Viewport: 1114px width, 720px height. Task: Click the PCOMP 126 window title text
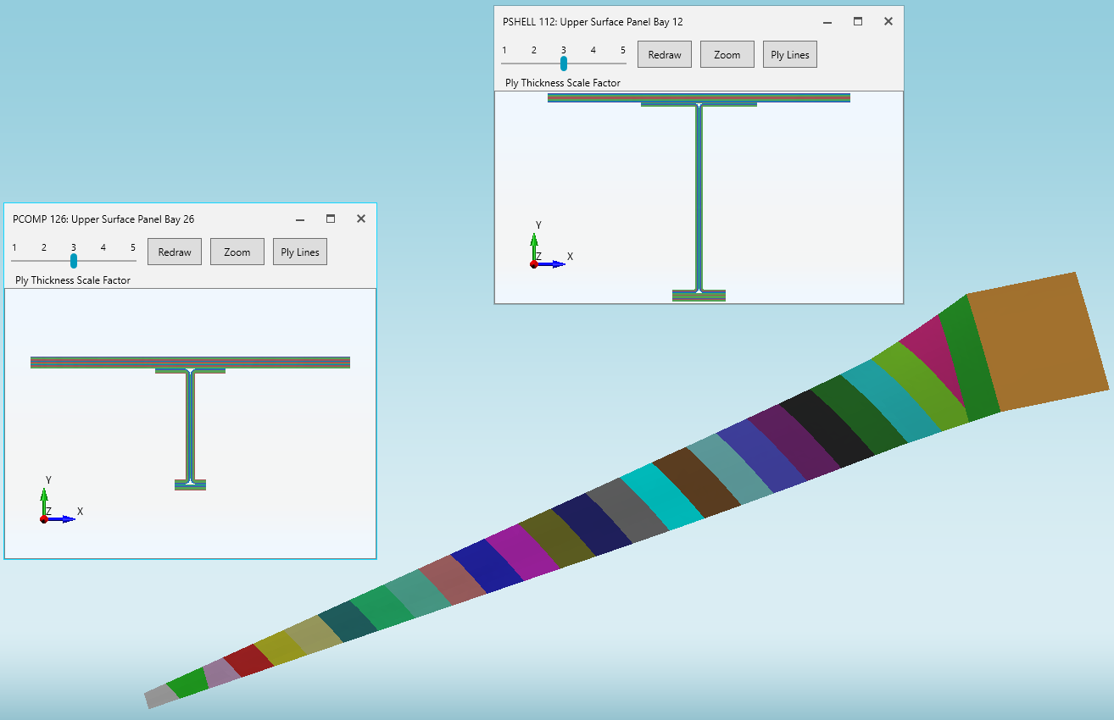(104, 219)
